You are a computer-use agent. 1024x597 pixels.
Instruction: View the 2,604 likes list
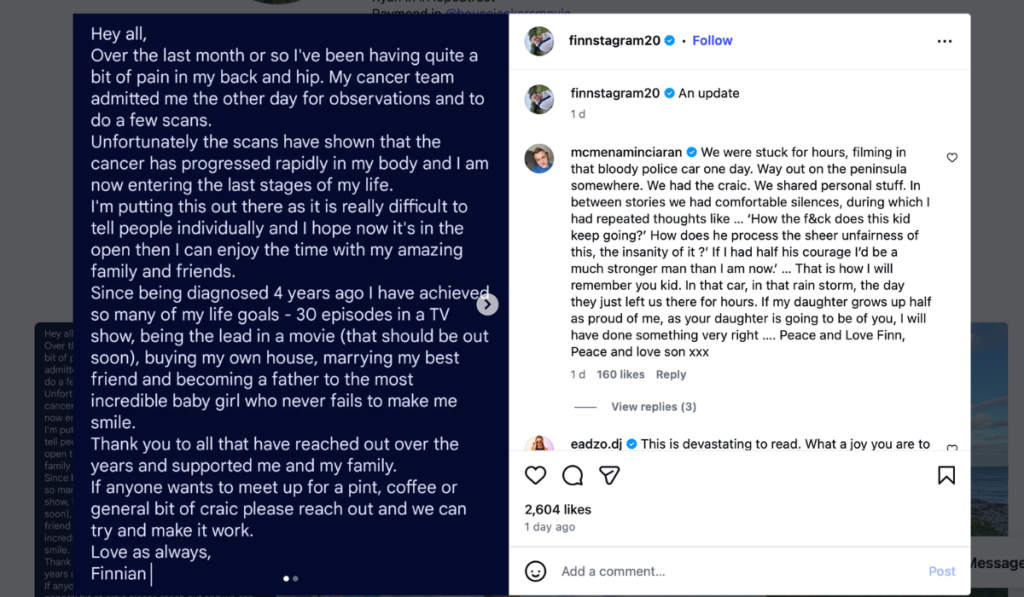coord(558,509)
